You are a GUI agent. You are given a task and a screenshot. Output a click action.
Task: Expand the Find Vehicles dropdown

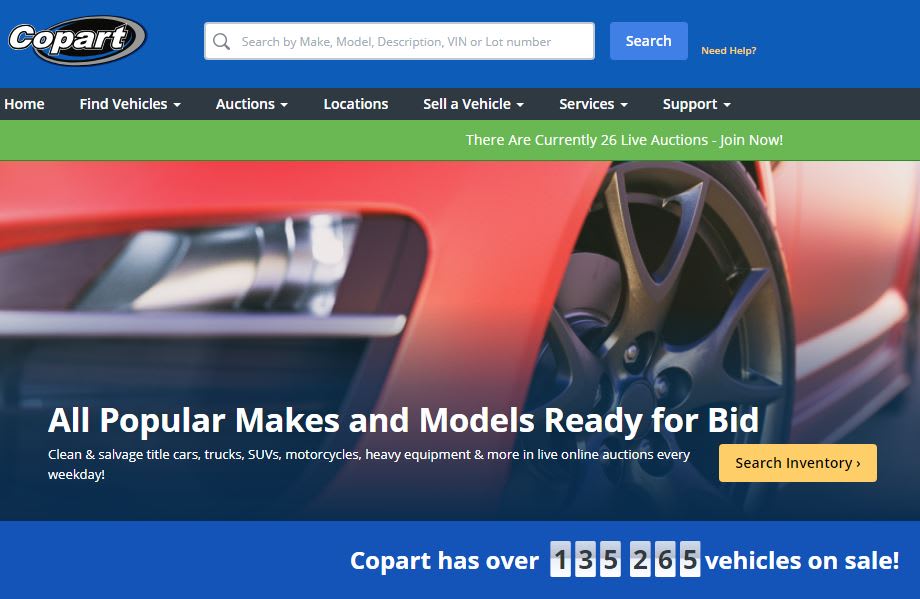130,104
